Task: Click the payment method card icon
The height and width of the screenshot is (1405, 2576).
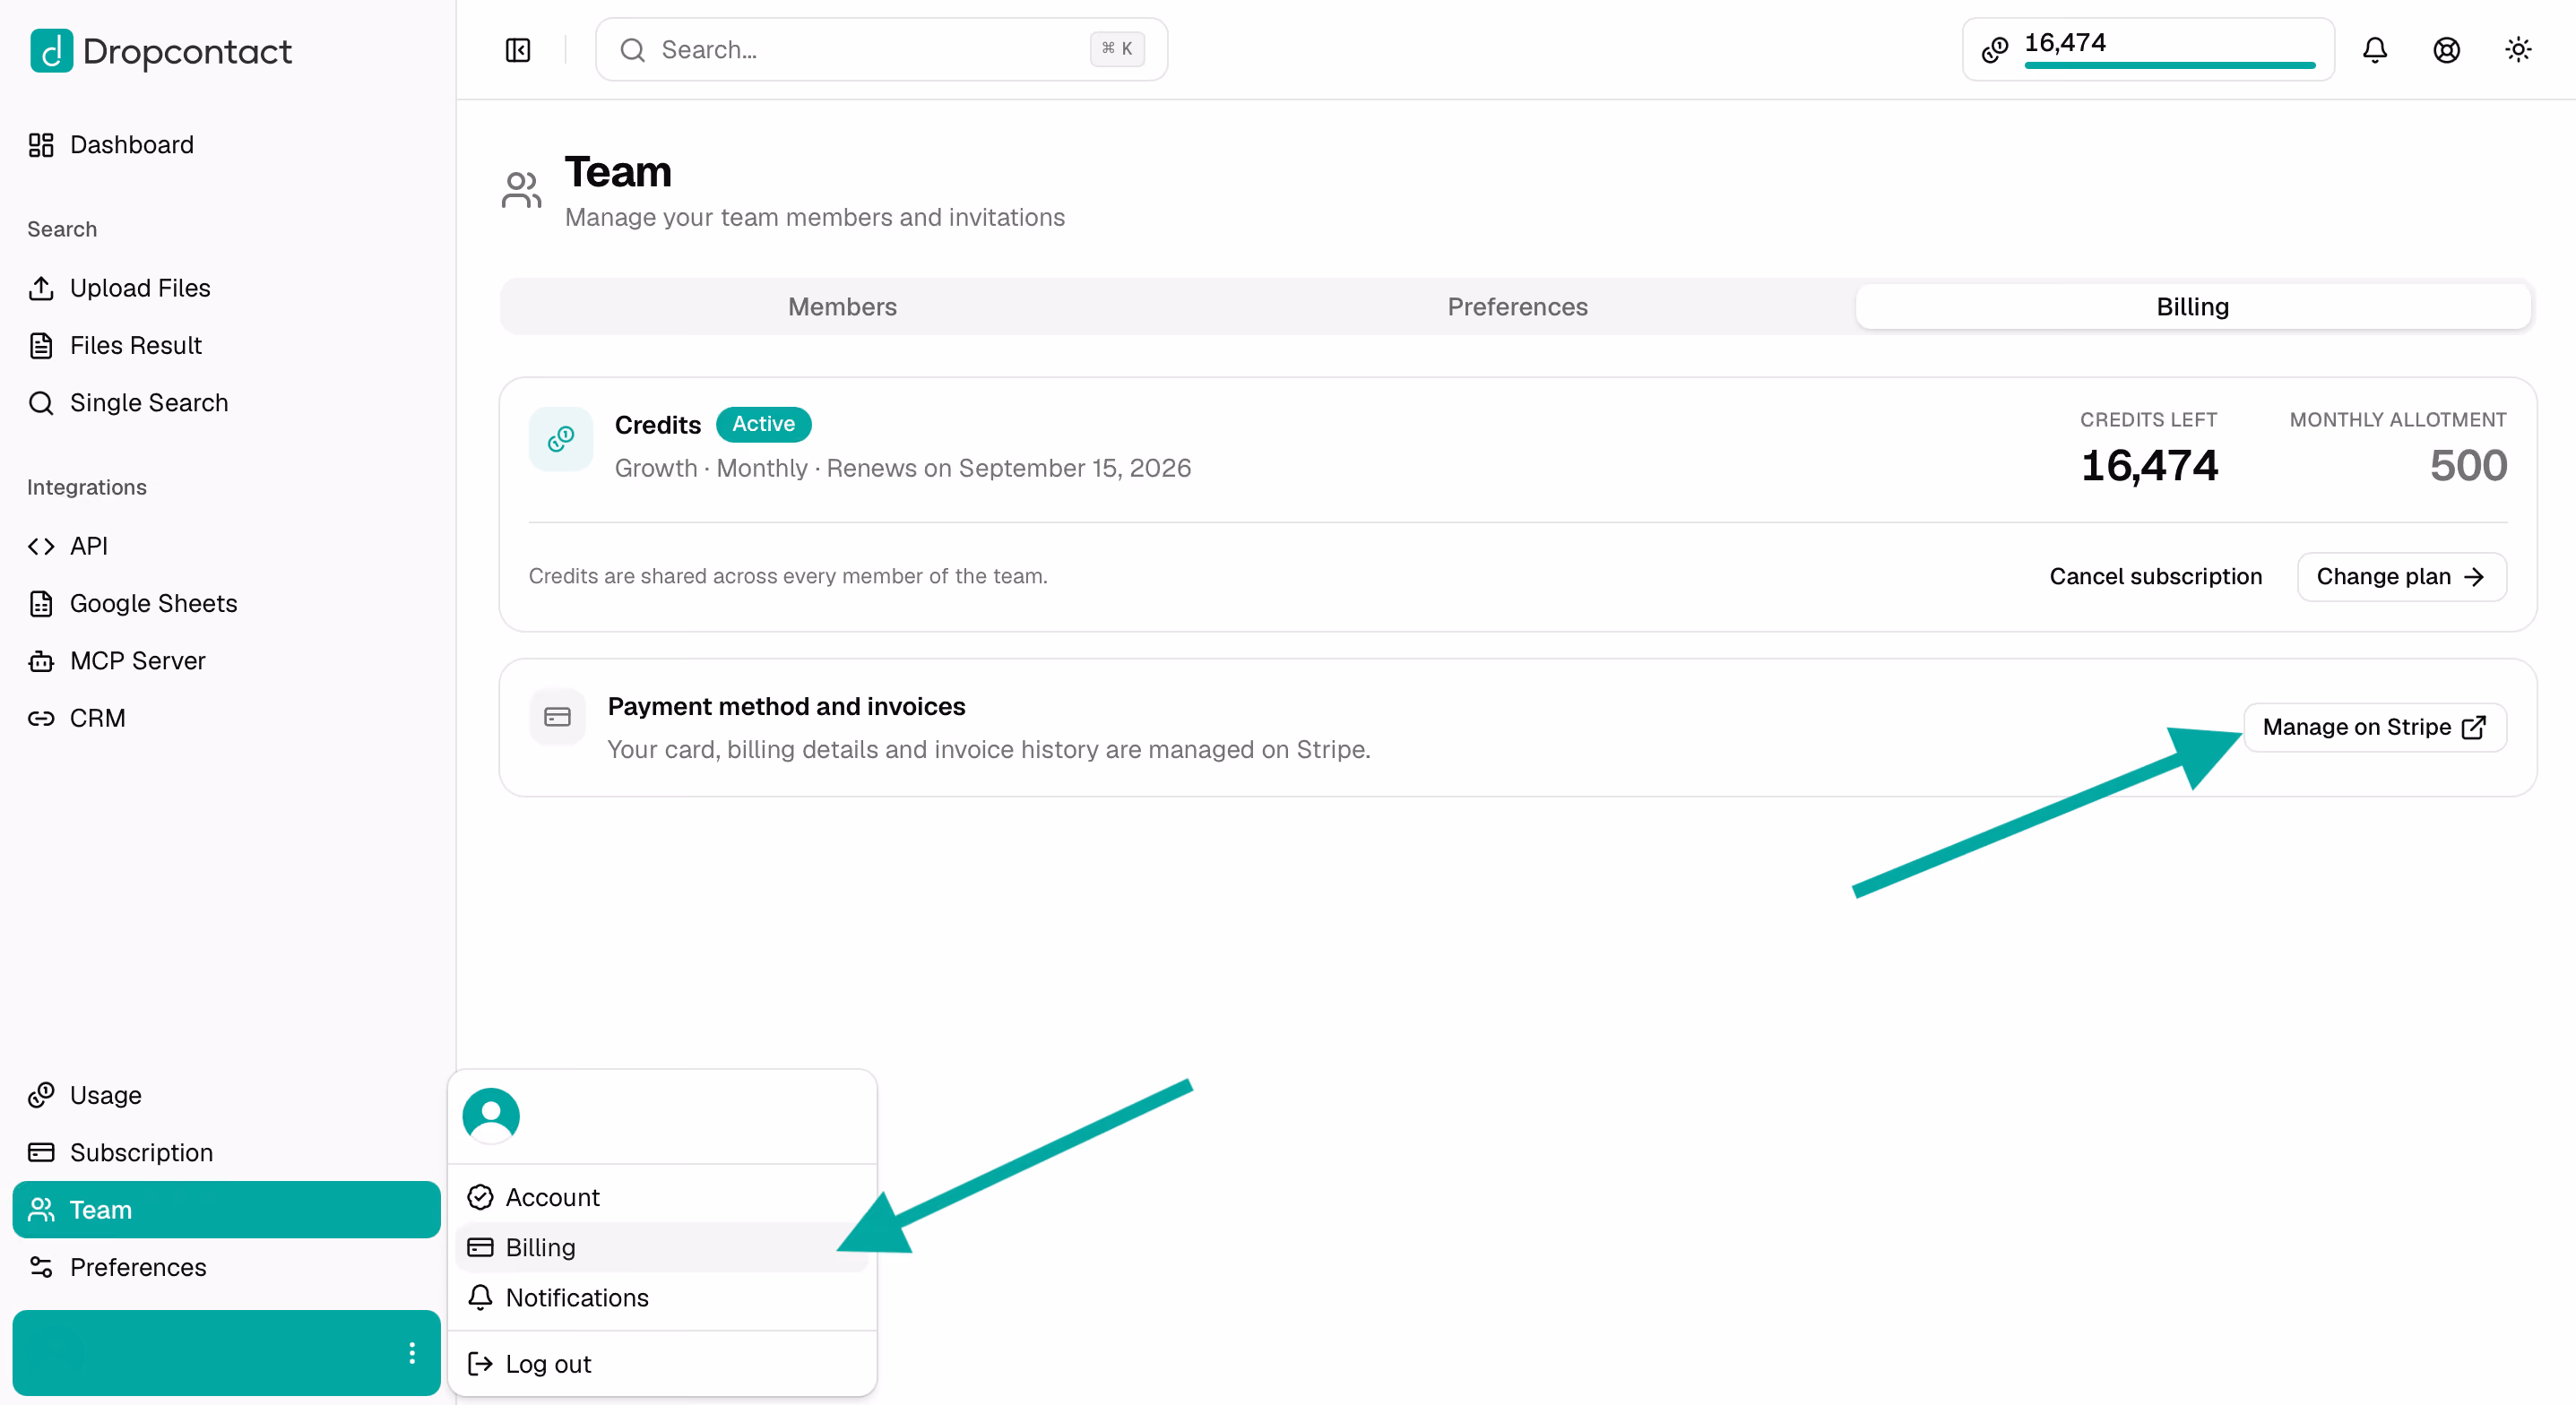Action: coord(557,717)
